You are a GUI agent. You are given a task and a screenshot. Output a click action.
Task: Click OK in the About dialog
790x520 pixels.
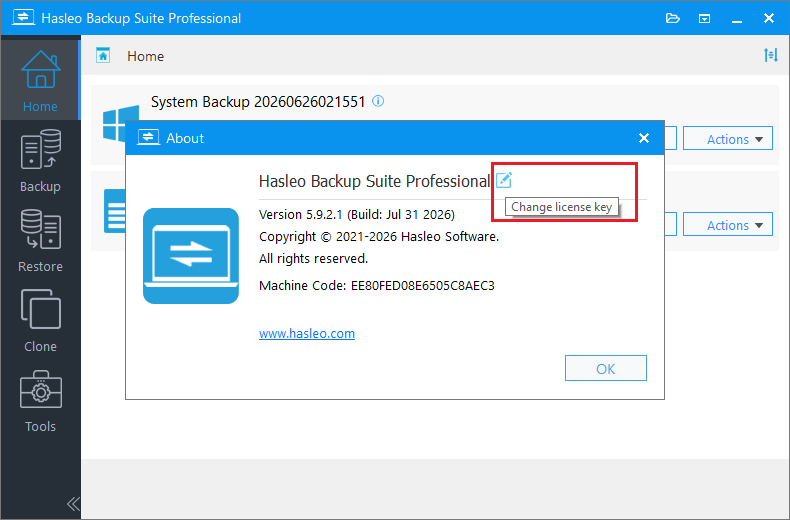(606, 368)
